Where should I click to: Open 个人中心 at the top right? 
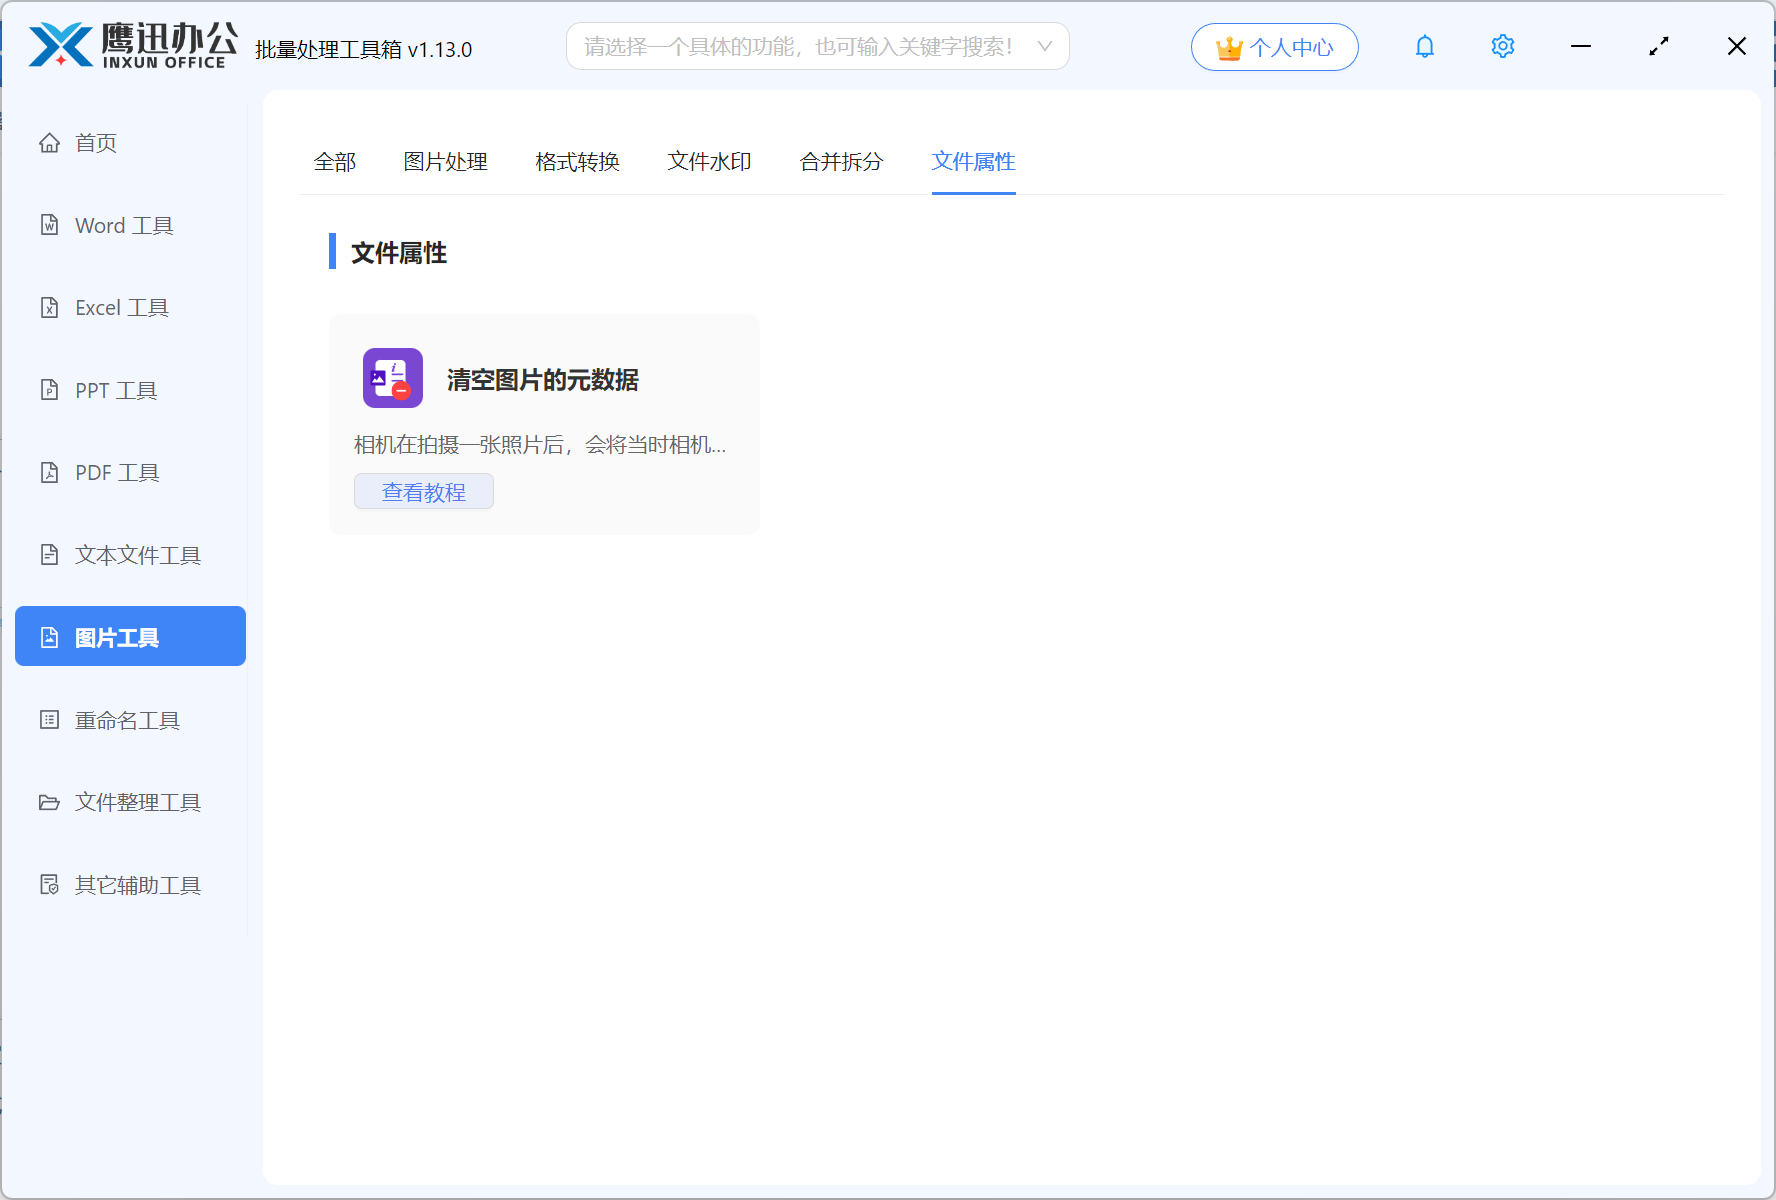(1274, 46)
